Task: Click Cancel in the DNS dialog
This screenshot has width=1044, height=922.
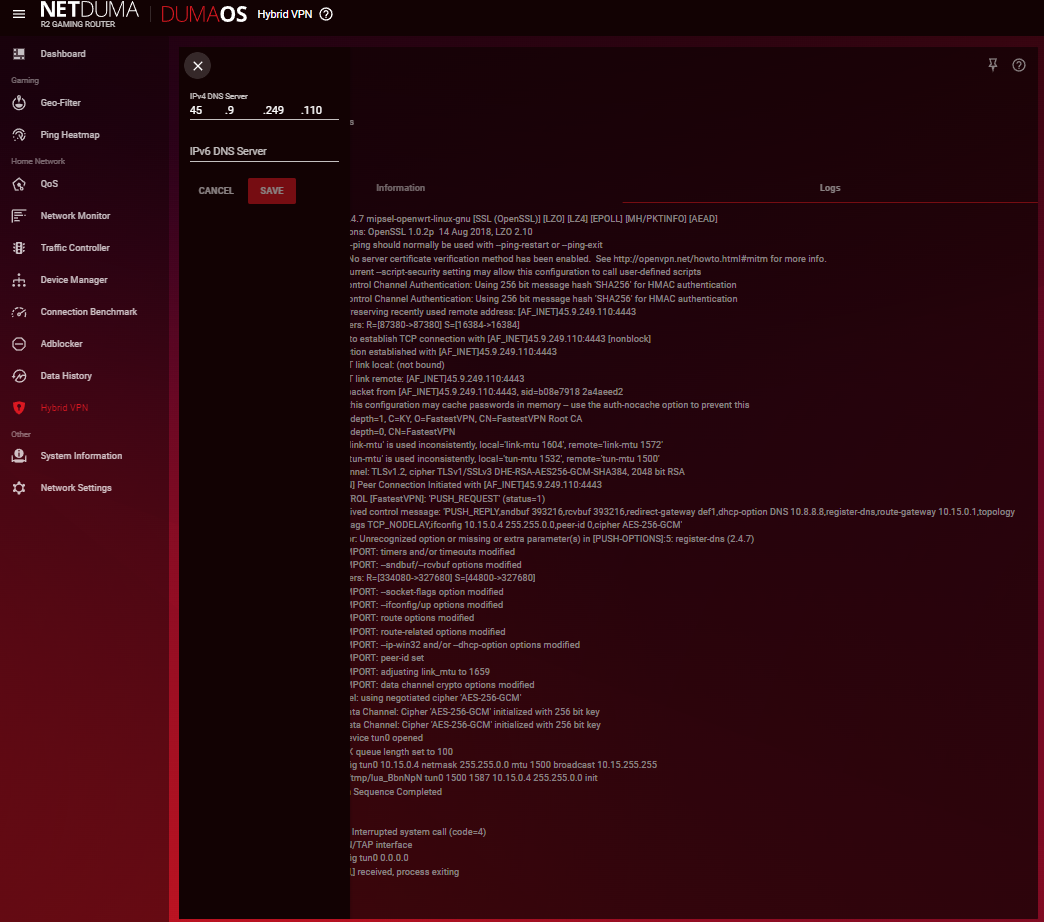Action: (x=216, y=191)
